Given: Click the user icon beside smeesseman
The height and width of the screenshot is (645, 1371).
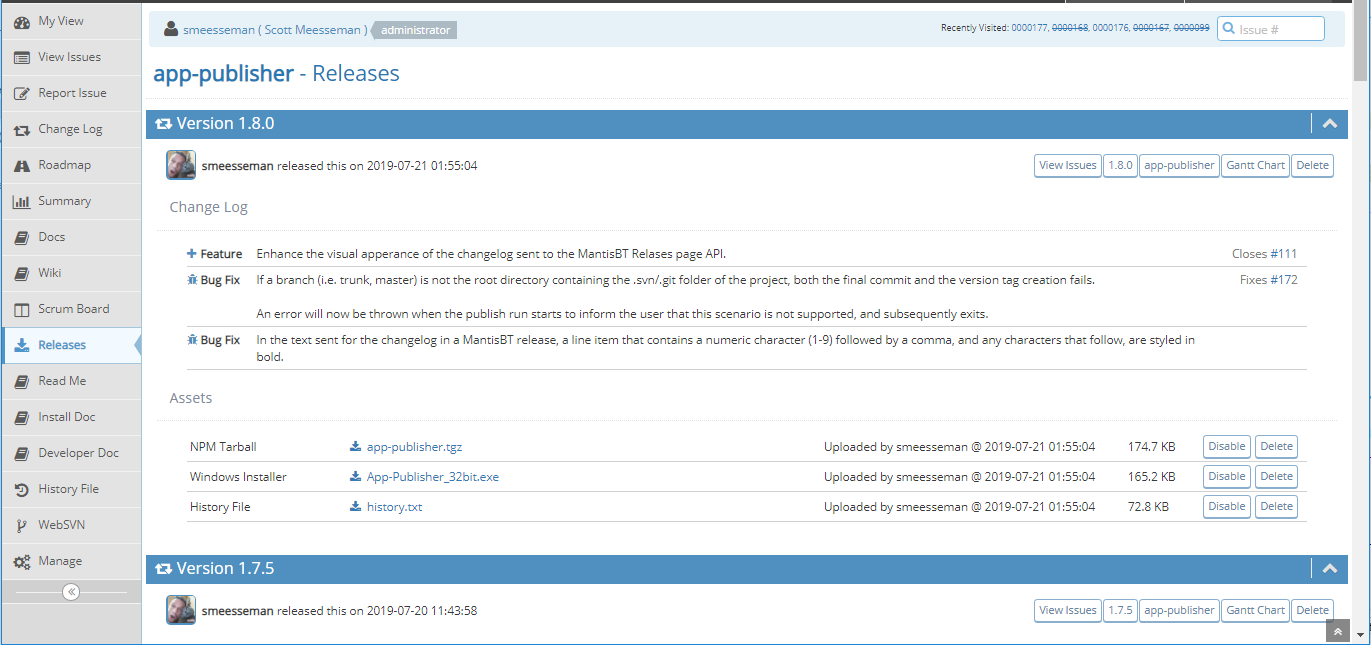Looking at the screenshot, I should 170,29.
